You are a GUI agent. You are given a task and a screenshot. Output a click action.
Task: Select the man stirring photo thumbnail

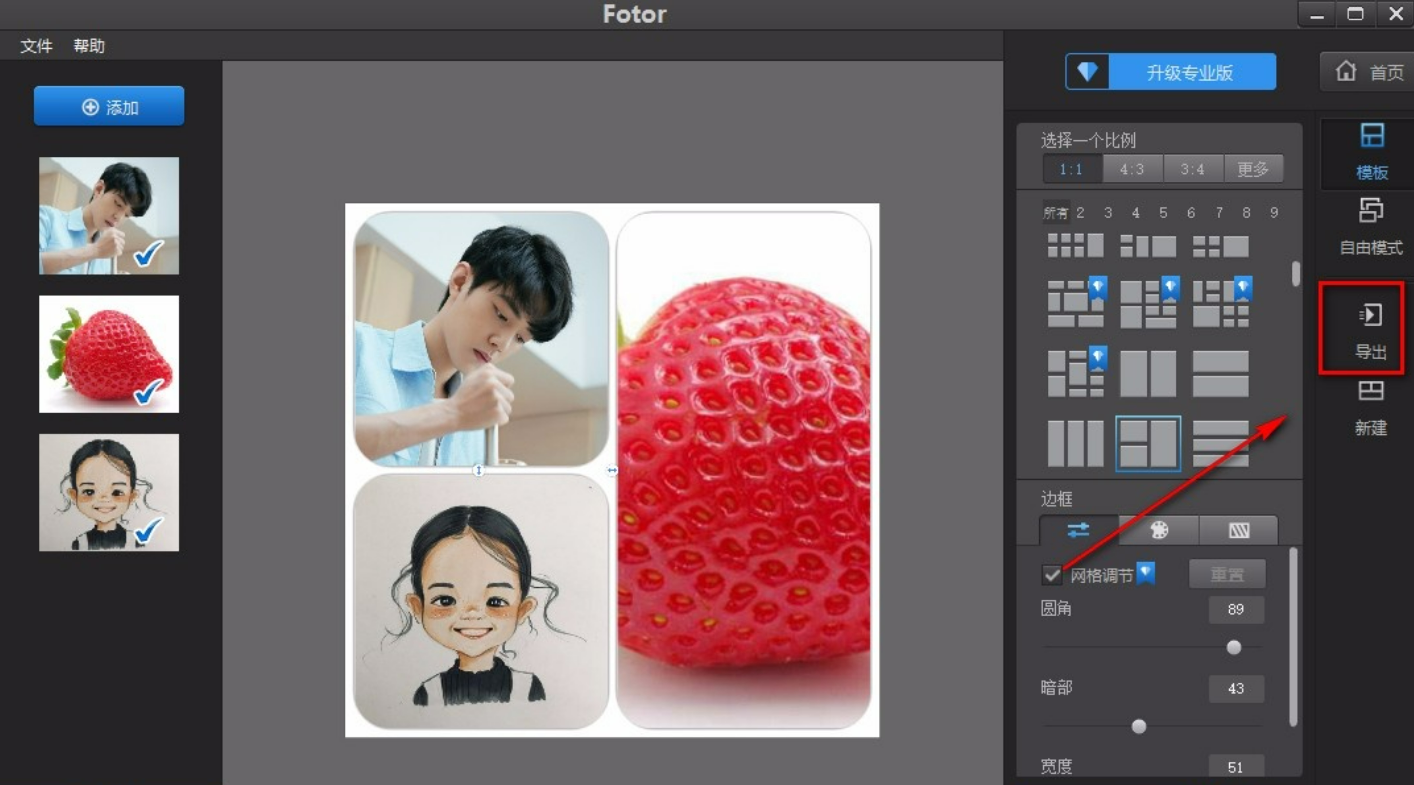(x=109, y=215)
